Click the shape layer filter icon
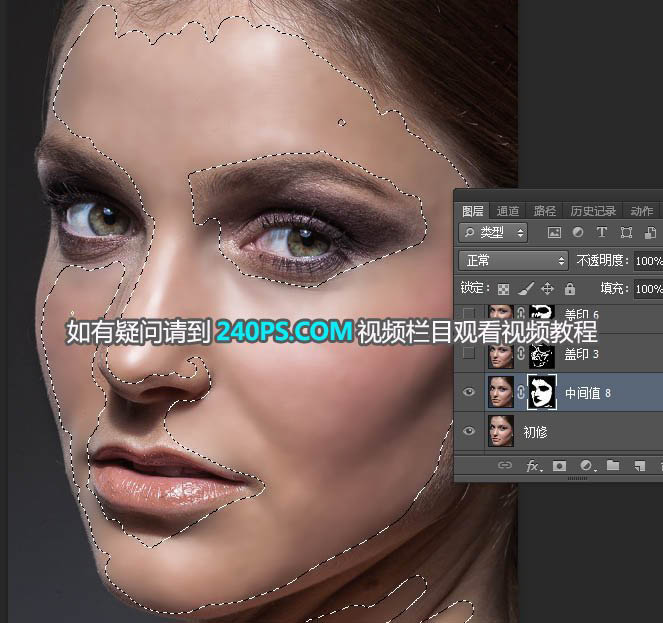Screen dimensions: 663x623 tap(626, 233)
